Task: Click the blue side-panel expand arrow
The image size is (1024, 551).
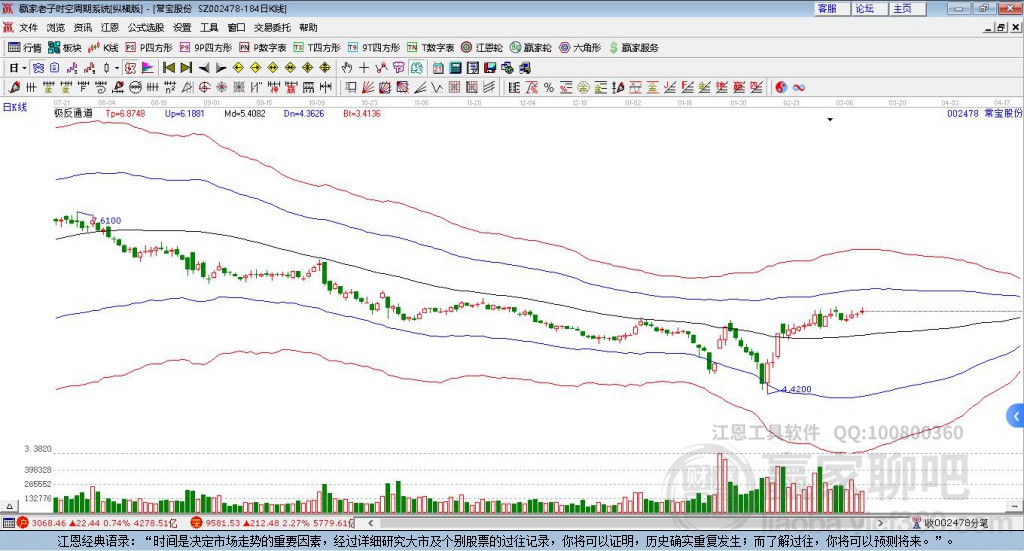Action: click(x=1016, y=417)
